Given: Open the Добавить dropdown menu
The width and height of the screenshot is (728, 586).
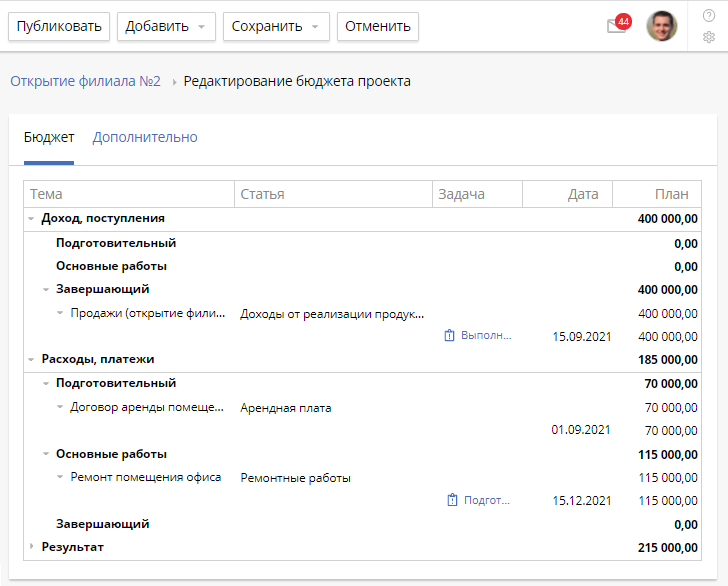Looking at the screenshot, I should coord(165,27).
